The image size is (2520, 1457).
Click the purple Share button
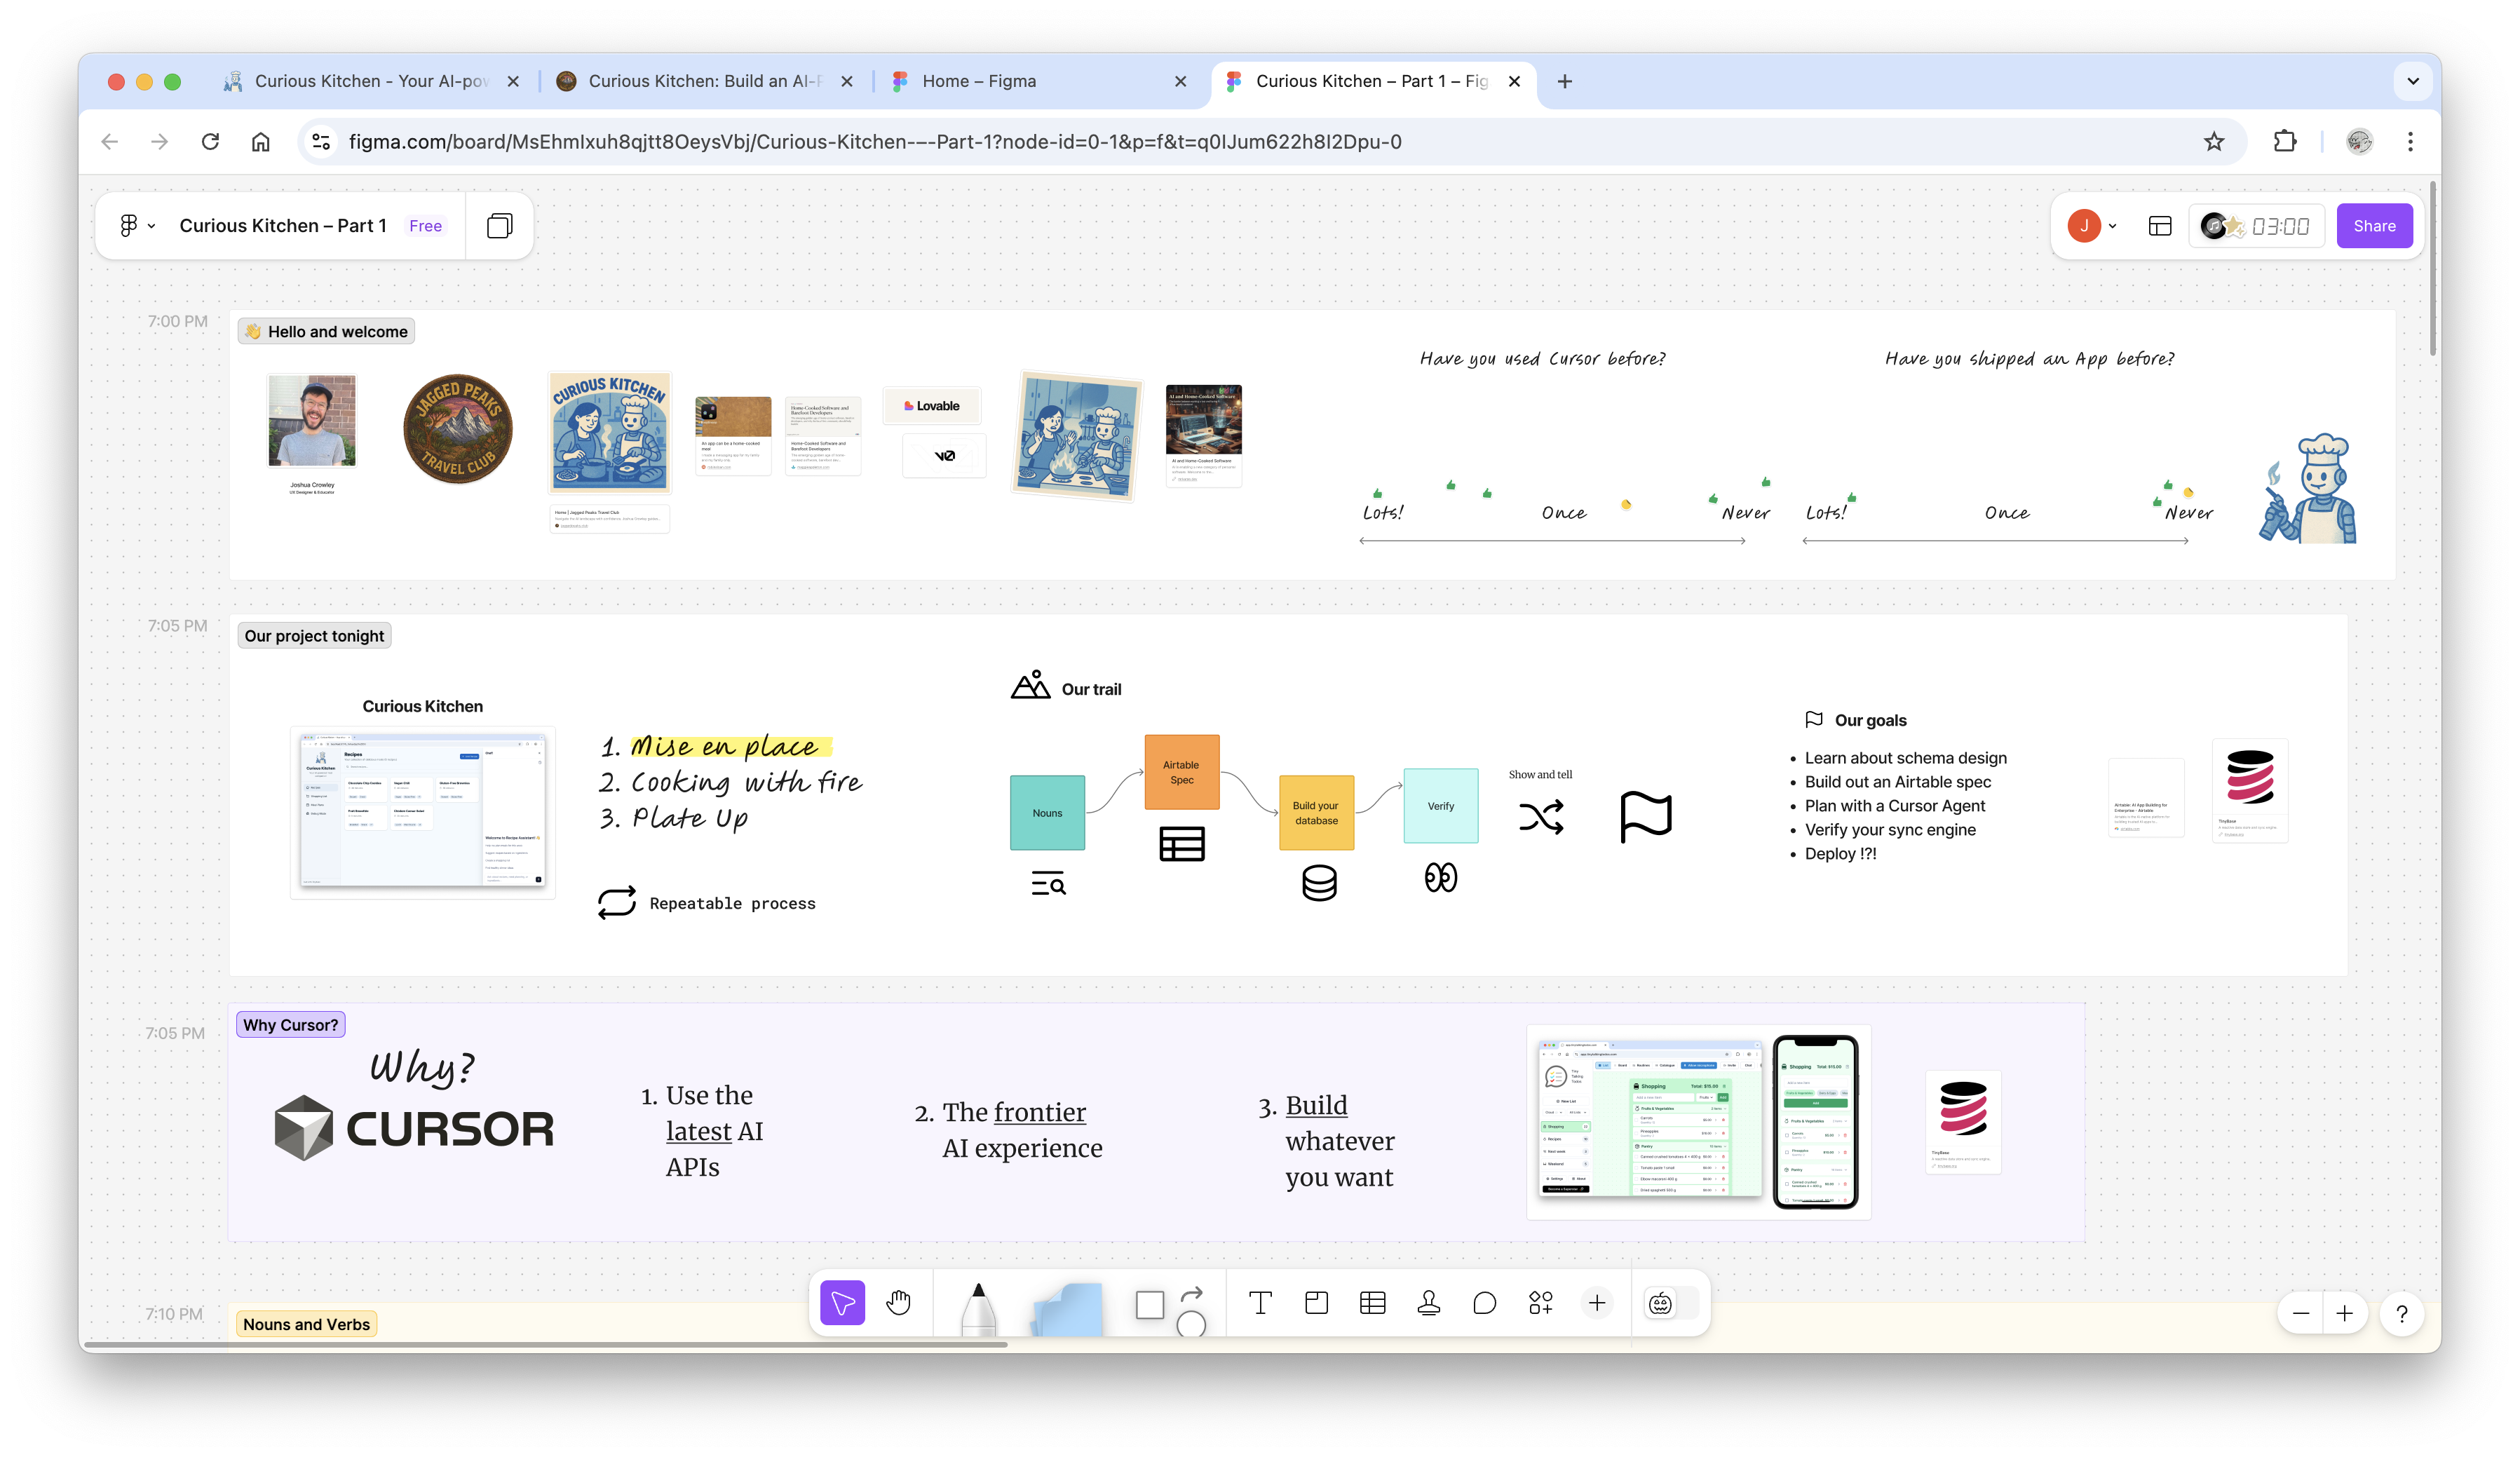2373,226
